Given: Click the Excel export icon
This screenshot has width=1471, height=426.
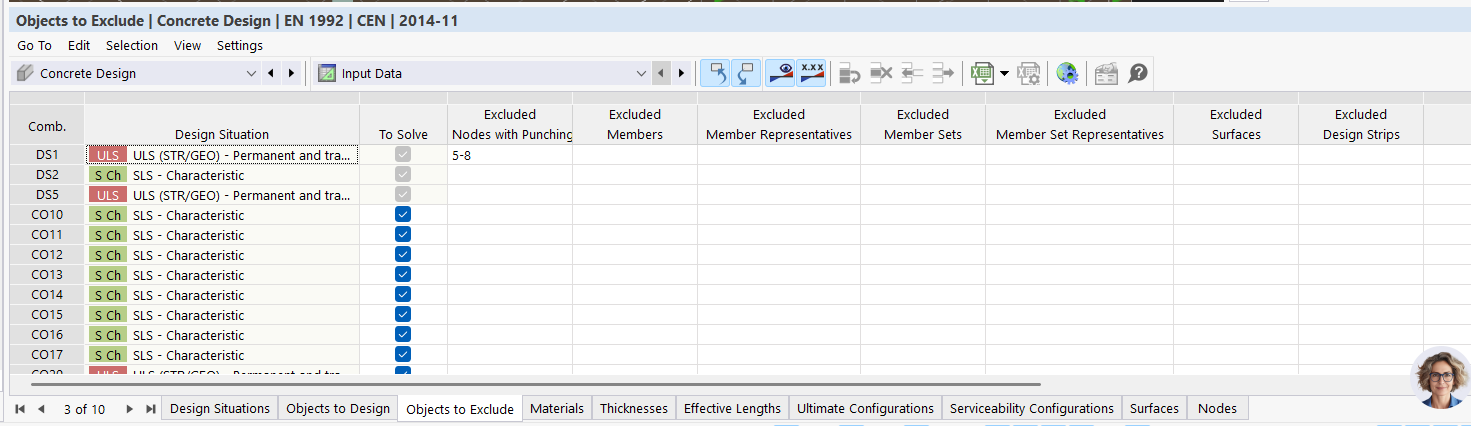Looking at the screenshot, I should coord(982,73).
